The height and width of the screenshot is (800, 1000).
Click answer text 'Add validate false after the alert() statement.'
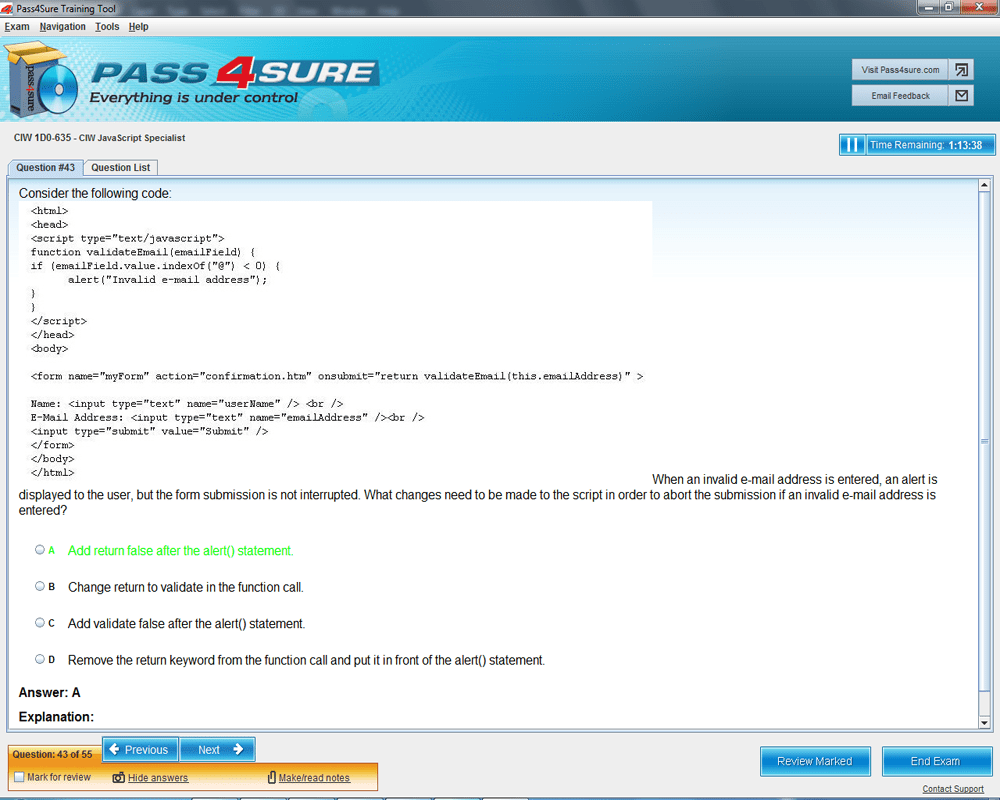pos(186,623)
